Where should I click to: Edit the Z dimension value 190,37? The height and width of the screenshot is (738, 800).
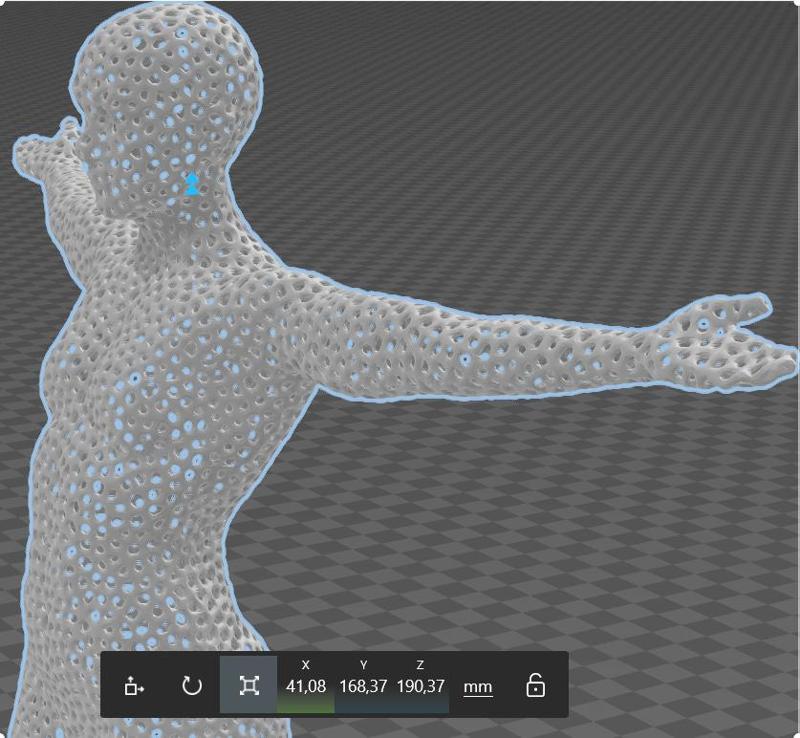419,686
